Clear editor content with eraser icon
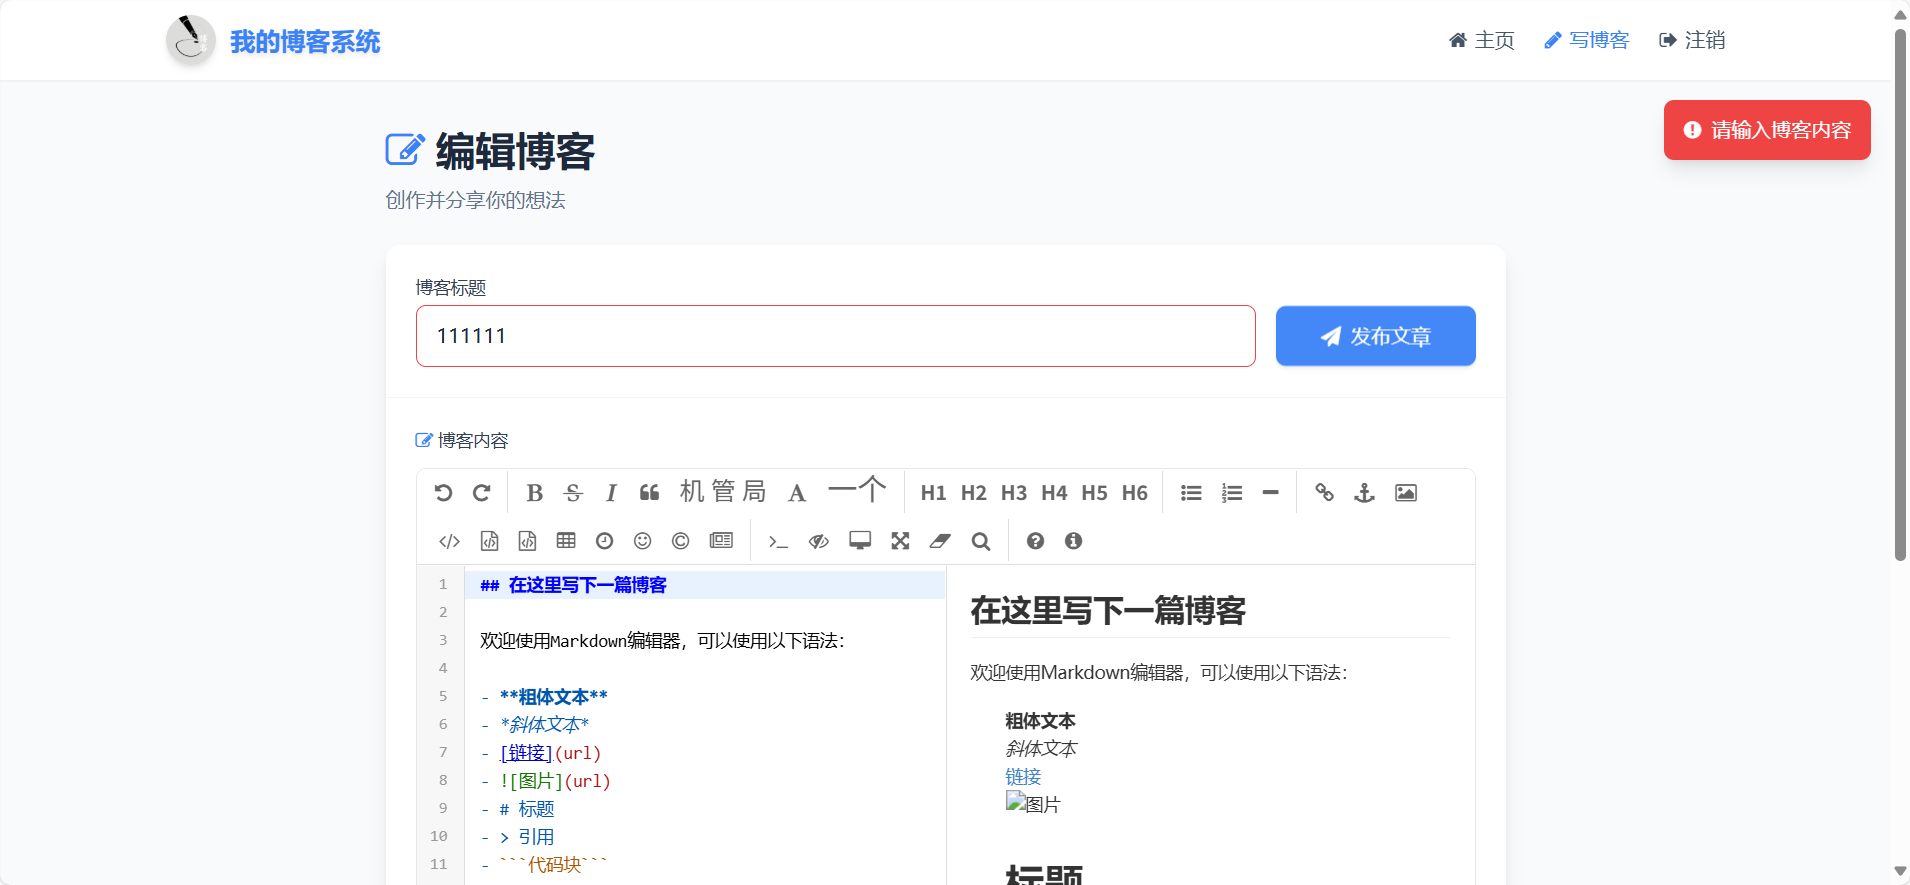Image resolution: width=1910 pixels, height=885 pixels. click(940, 541)
